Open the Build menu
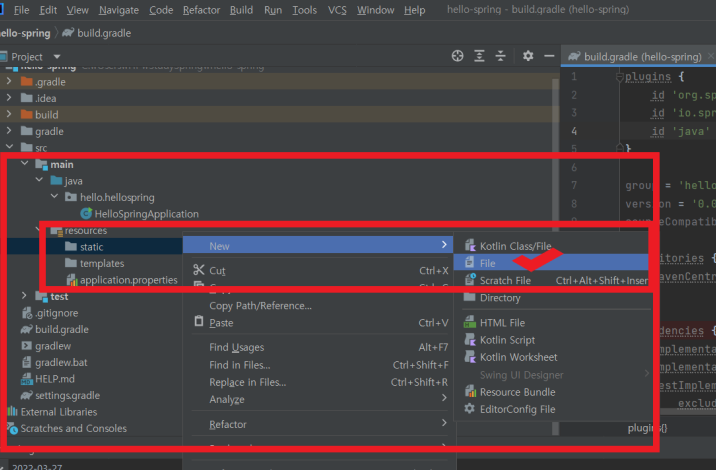The width and height of the screenshot is (716, 470). [241, 10]
